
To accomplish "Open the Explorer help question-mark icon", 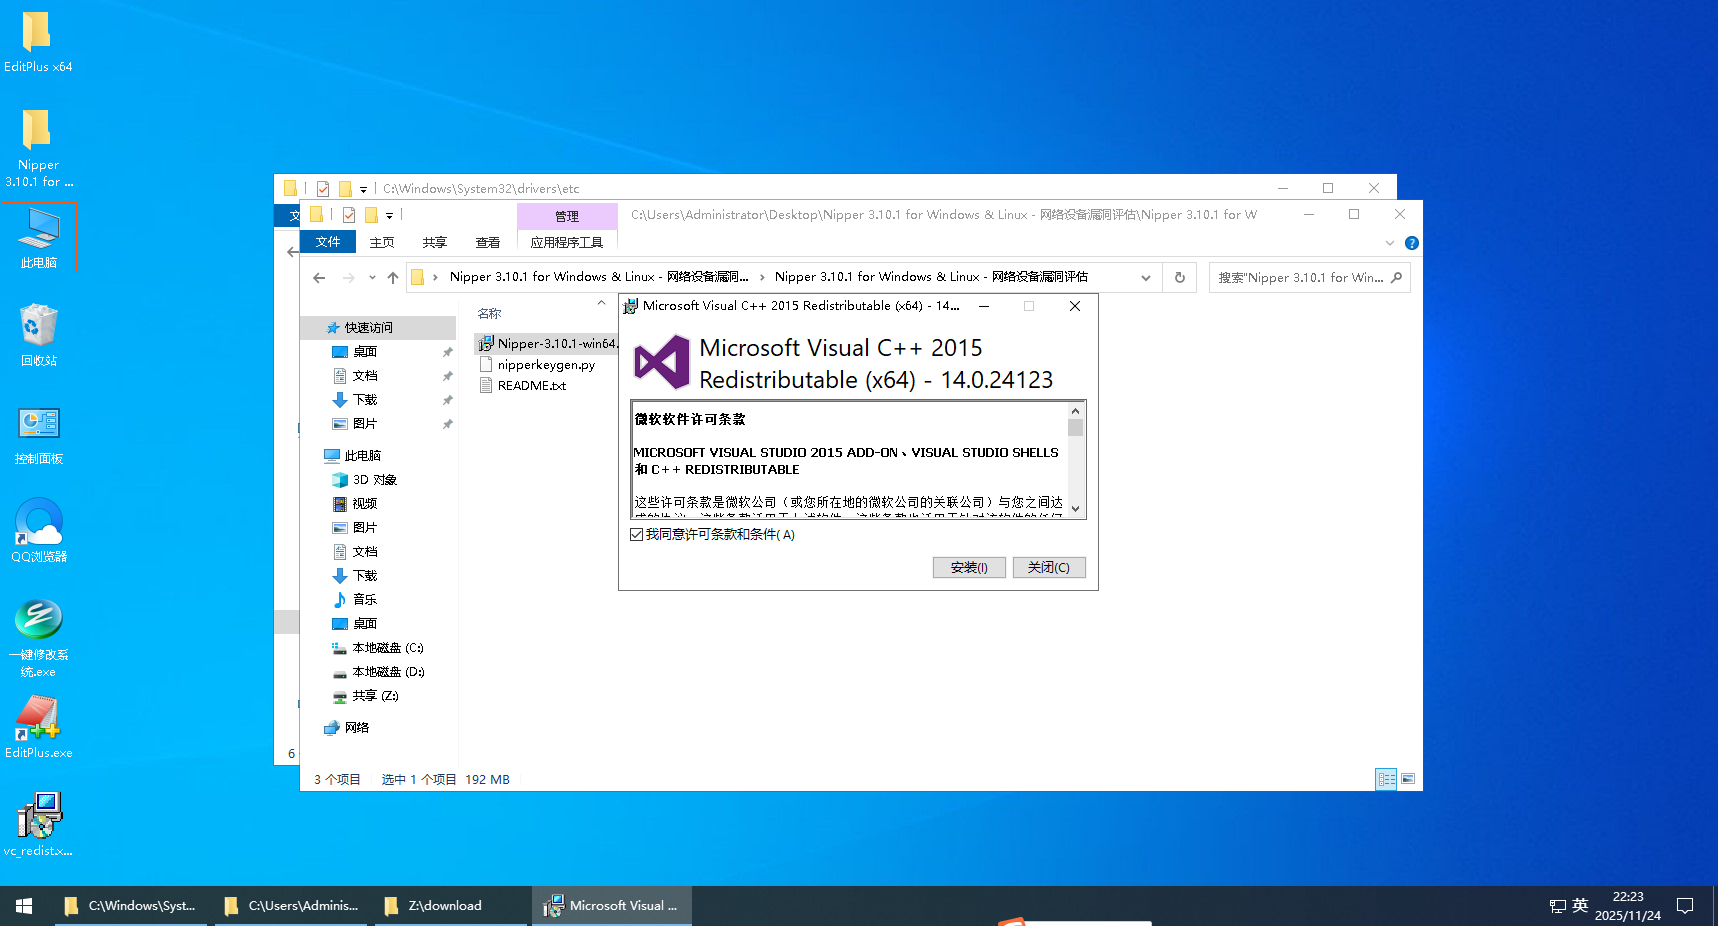I will tap(1411, 243).
